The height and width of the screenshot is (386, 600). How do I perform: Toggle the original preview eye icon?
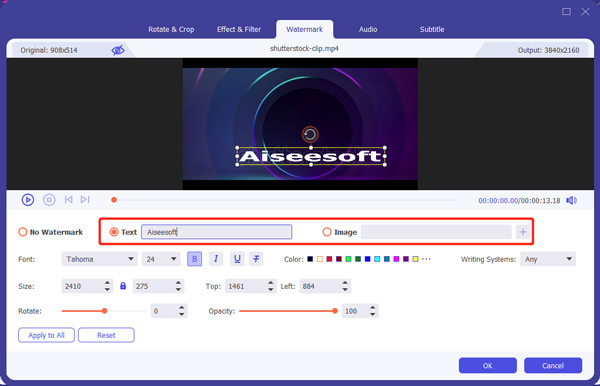[118, 50]
